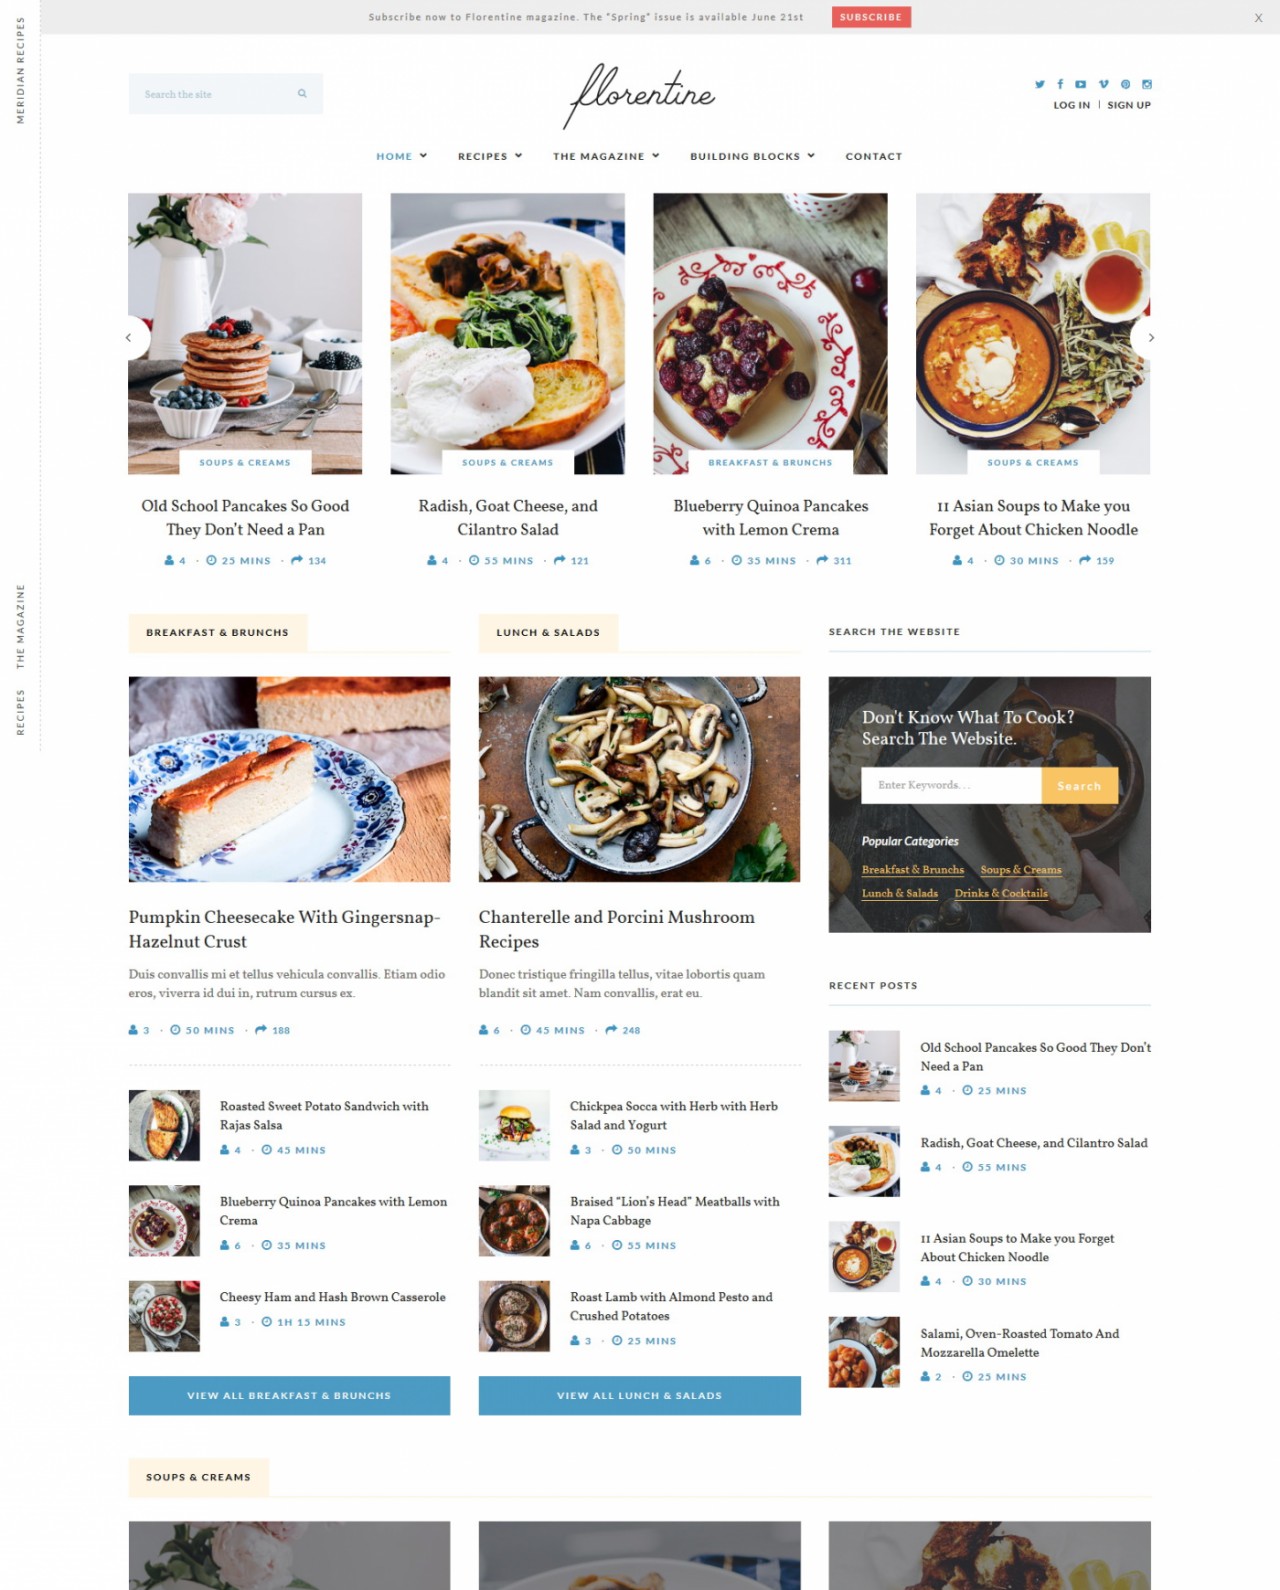This screenshot has height=1590, width=1280.
Task: Expand the Recipes menu dropdown
Action: (490, 156)
